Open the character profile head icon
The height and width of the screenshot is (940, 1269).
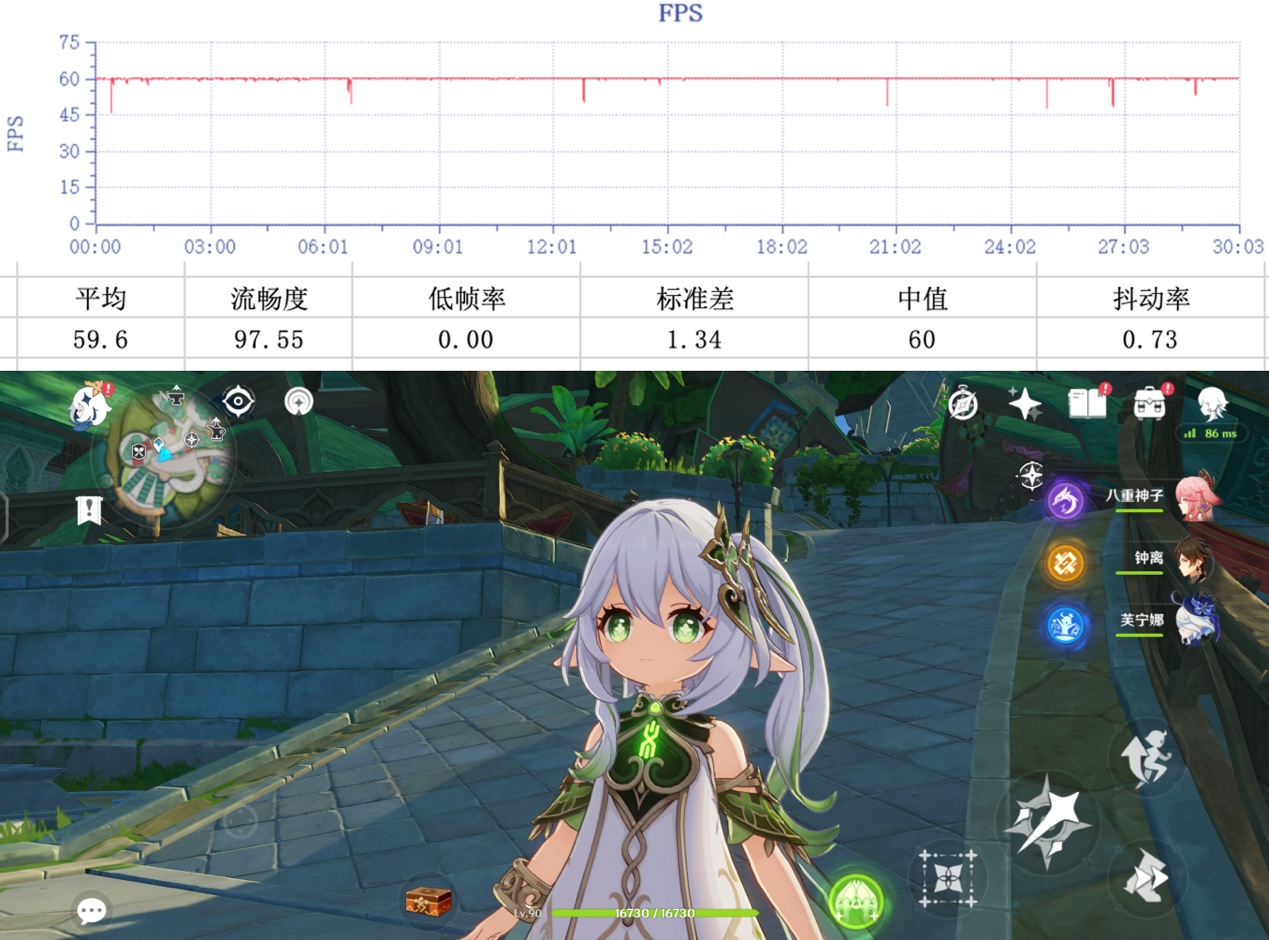[x=1213, y=403]
